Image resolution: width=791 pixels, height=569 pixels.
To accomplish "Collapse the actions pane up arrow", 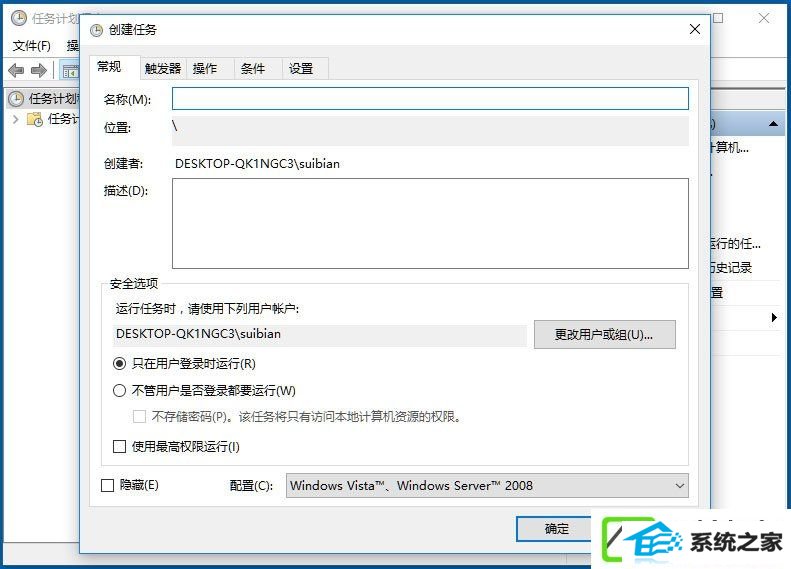I will (773, 124).
